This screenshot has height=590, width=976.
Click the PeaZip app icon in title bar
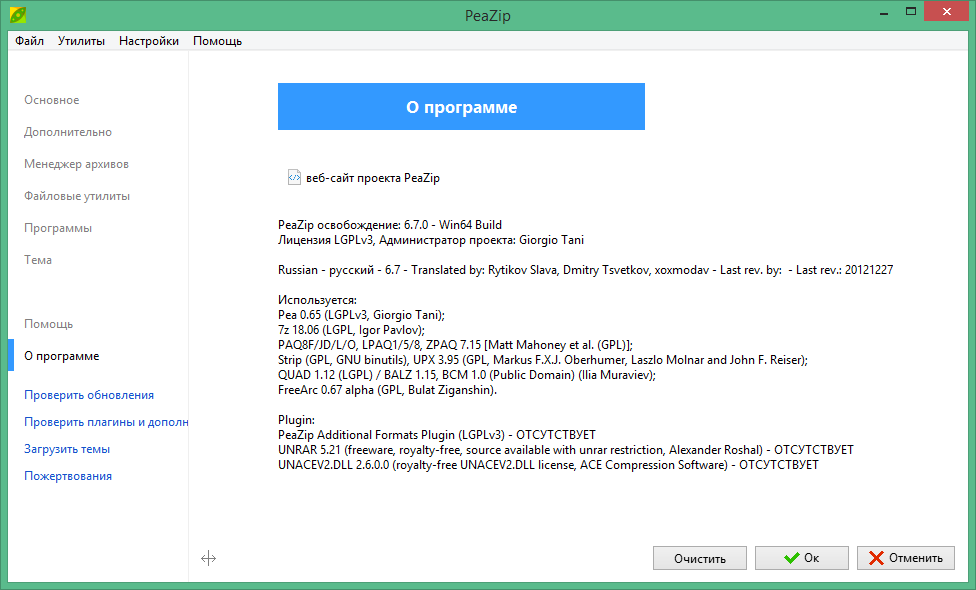[x=17, y=15]
